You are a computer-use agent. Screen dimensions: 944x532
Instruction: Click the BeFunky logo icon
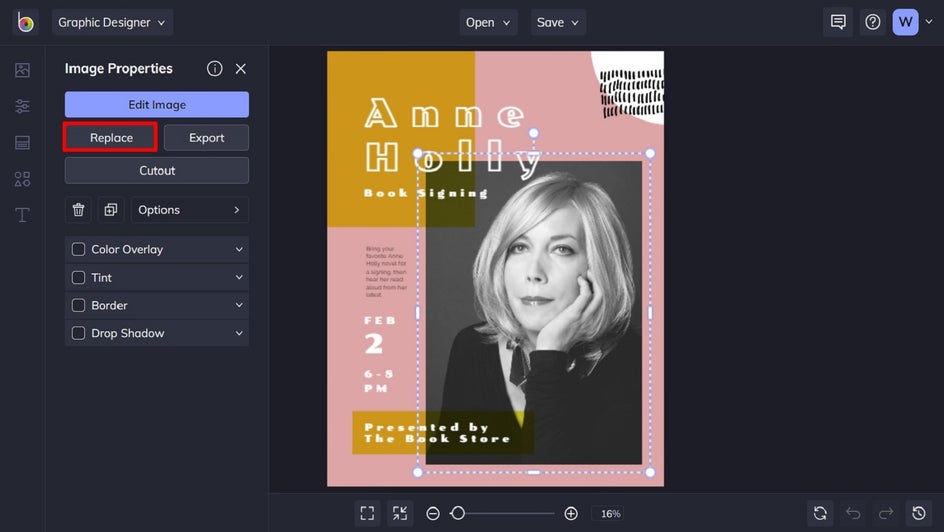pos(25,23)
